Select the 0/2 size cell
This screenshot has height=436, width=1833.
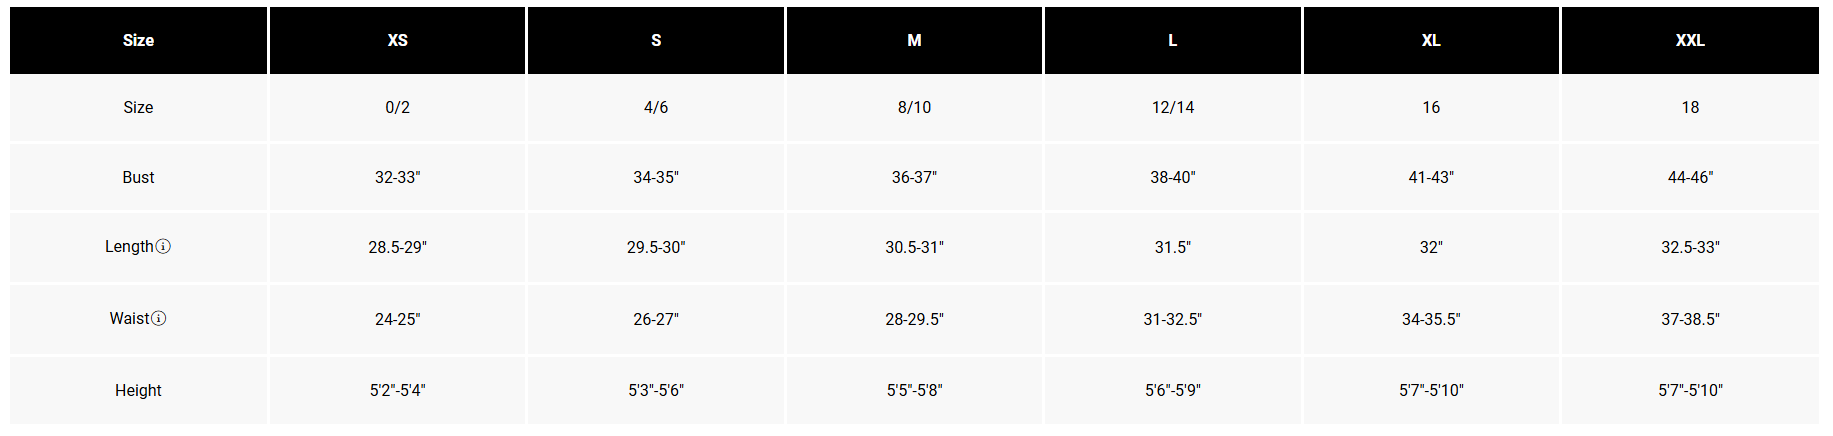[x=397, y=107]
